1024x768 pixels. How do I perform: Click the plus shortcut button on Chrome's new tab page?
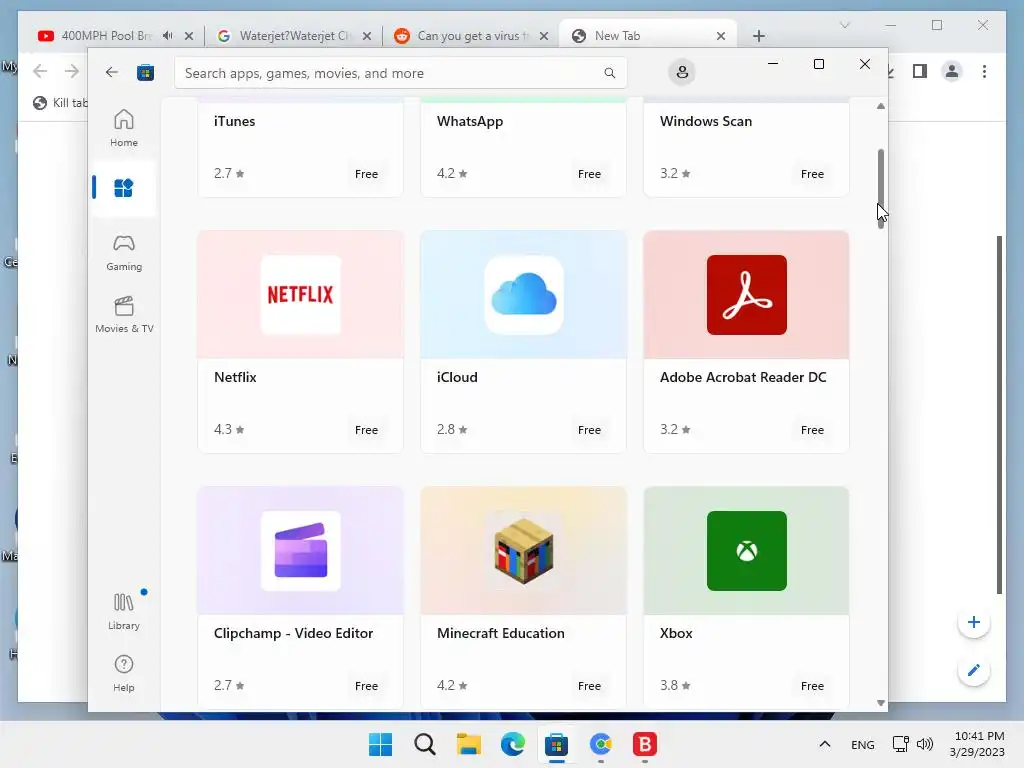pyautogui.click(x=974, y=622)
